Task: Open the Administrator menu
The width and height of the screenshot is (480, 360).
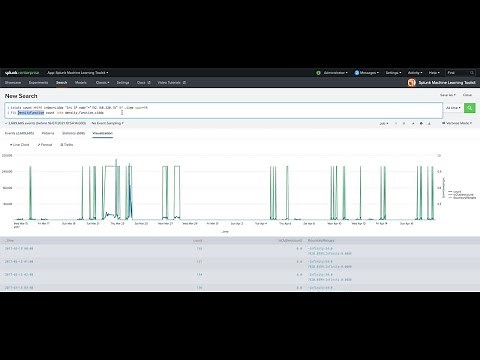Action: tap(336, 73)
